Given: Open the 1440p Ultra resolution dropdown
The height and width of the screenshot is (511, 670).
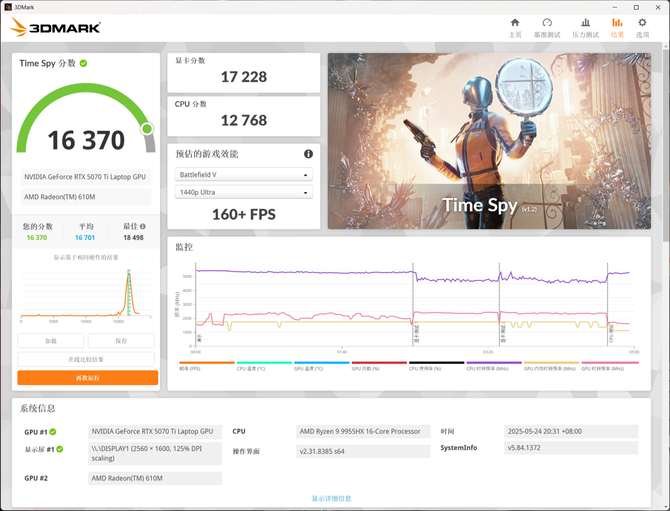Looking at the screenshot, I should click(x=243, y=192).
